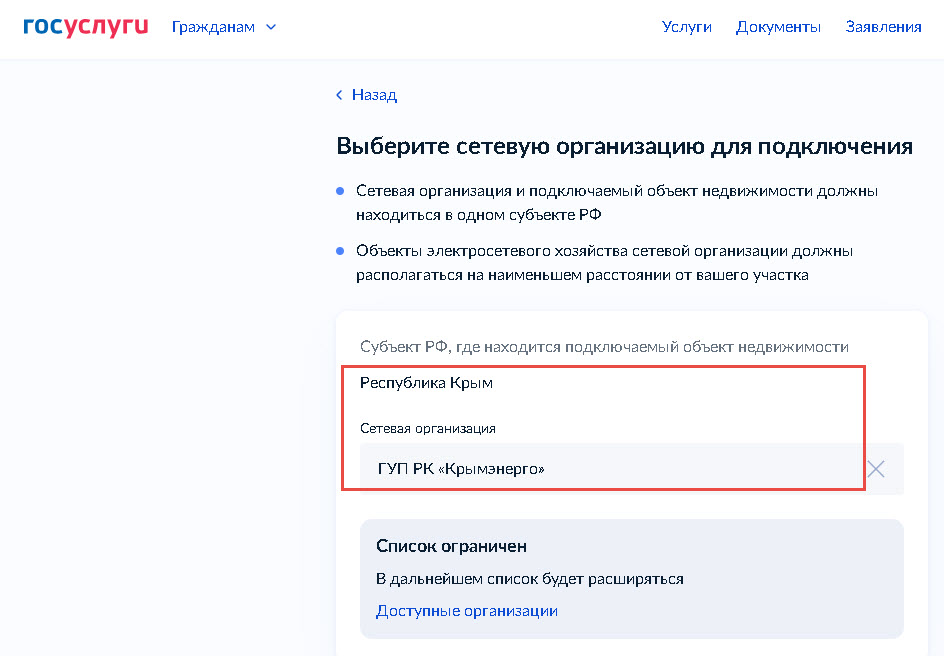944x656 pixels.
Task: Open the Заявления section
Action: (883, 27)
